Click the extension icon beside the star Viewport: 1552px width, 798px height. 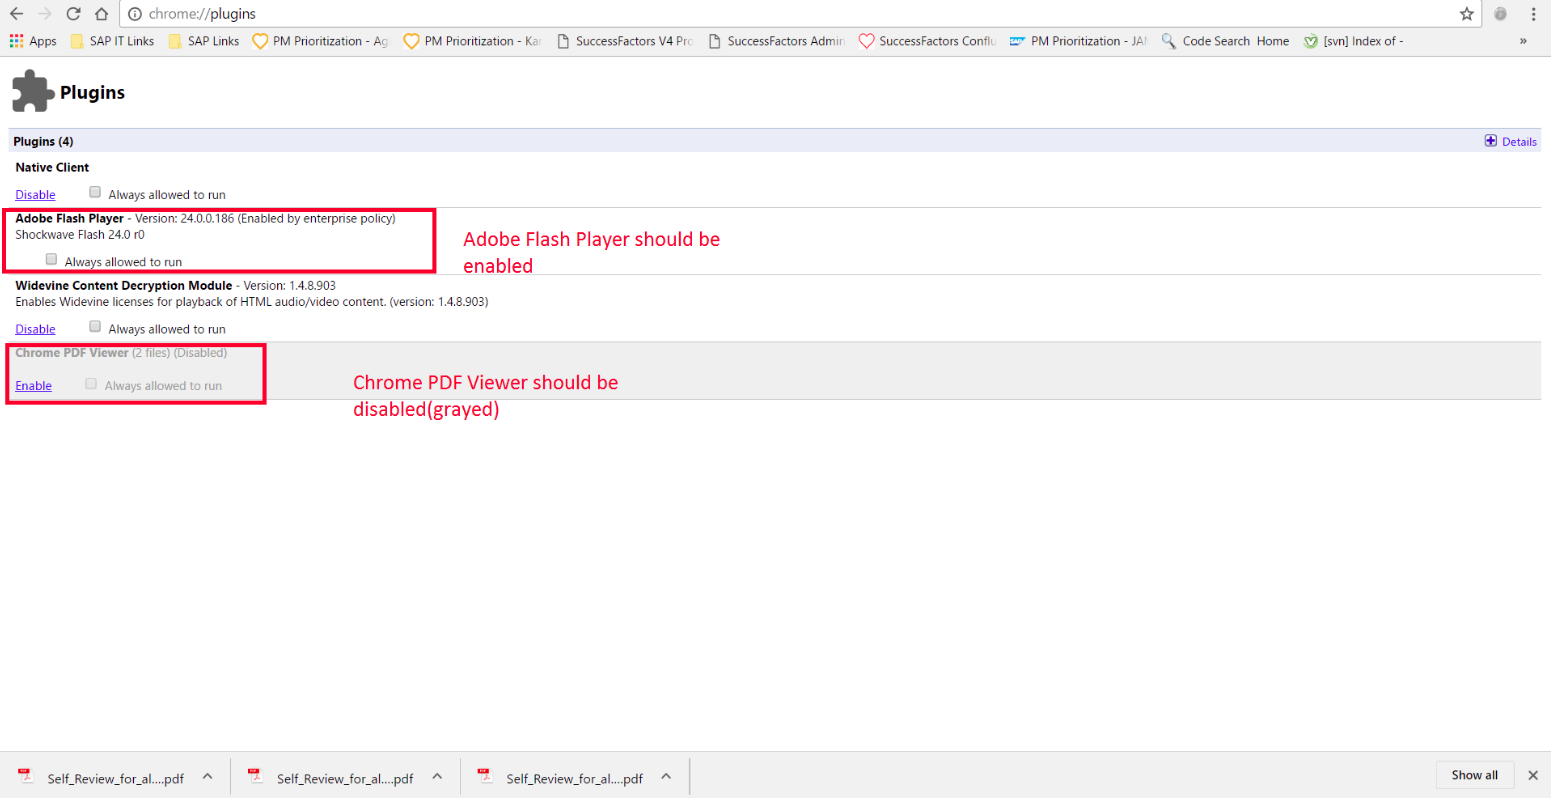click(x=1500, y=14)
